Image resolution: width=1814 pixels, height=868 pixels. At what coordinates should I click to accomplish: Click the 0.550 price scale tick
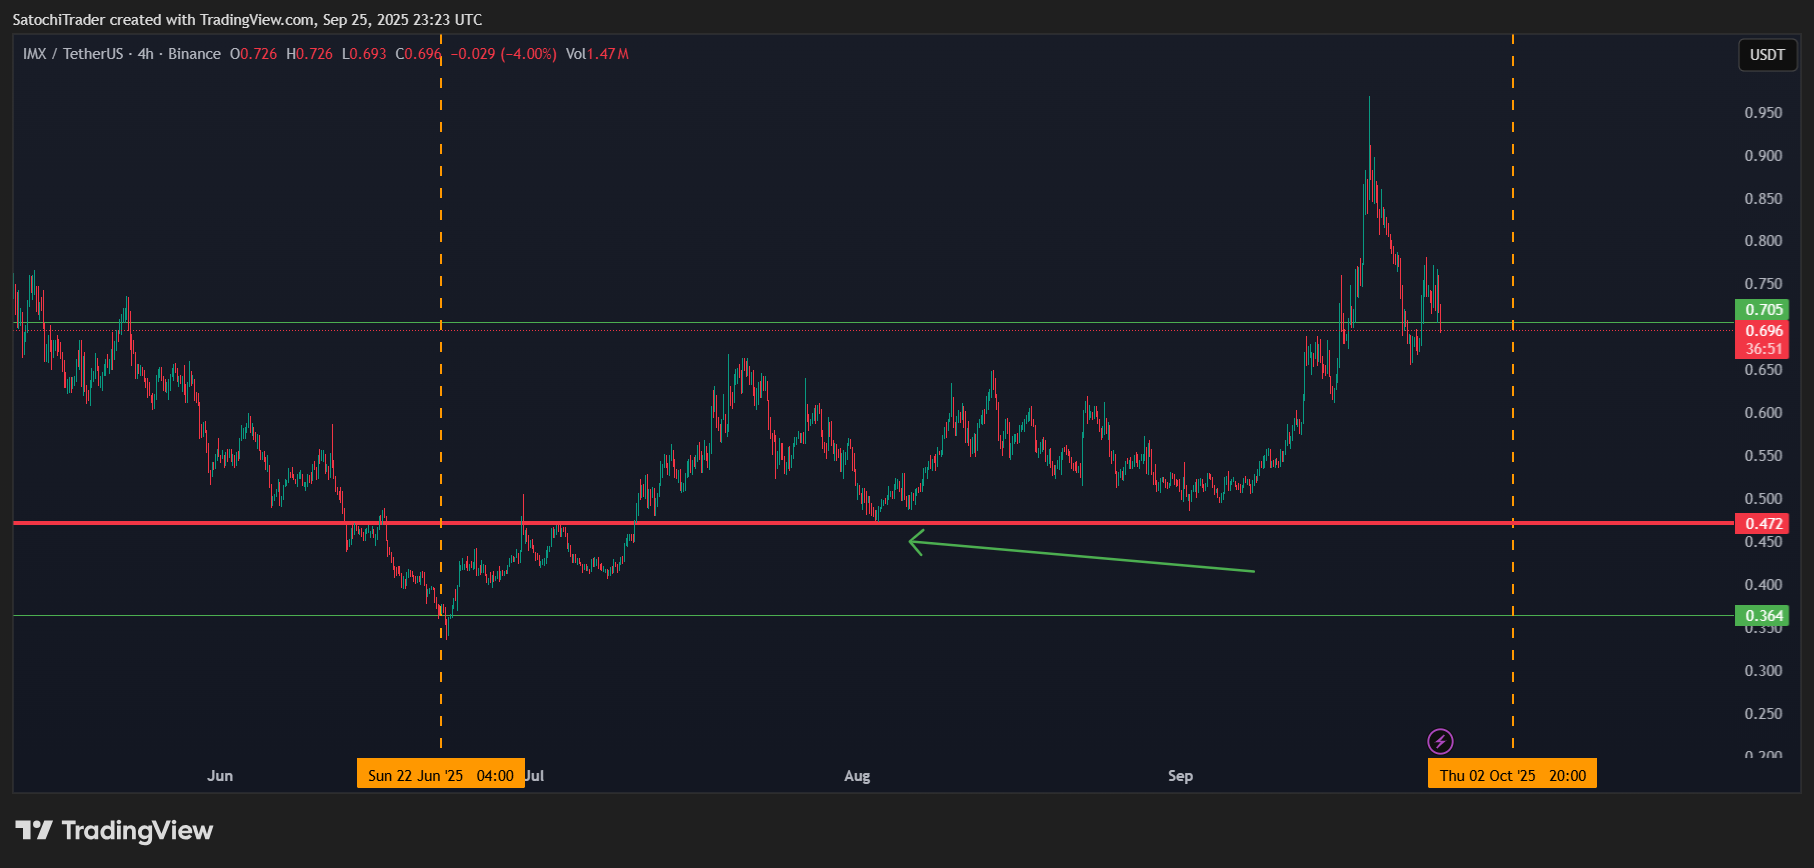click(1763, 456)
